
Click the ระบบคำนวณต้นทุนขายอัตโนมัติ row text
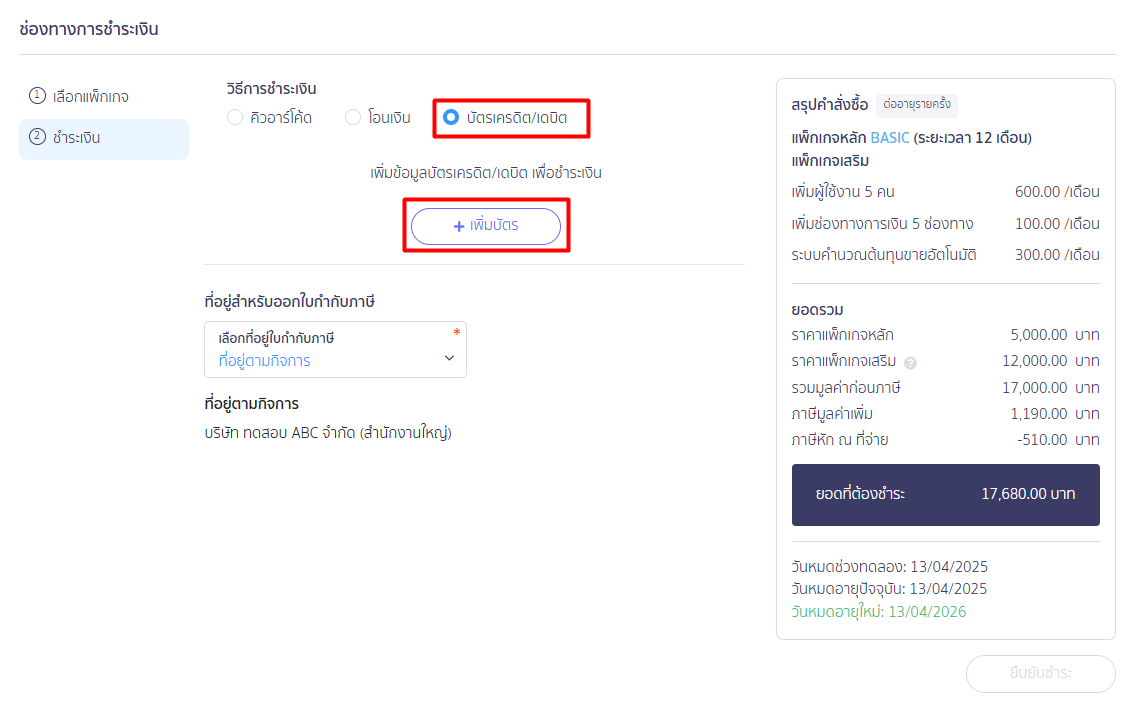tap(884, 255)
